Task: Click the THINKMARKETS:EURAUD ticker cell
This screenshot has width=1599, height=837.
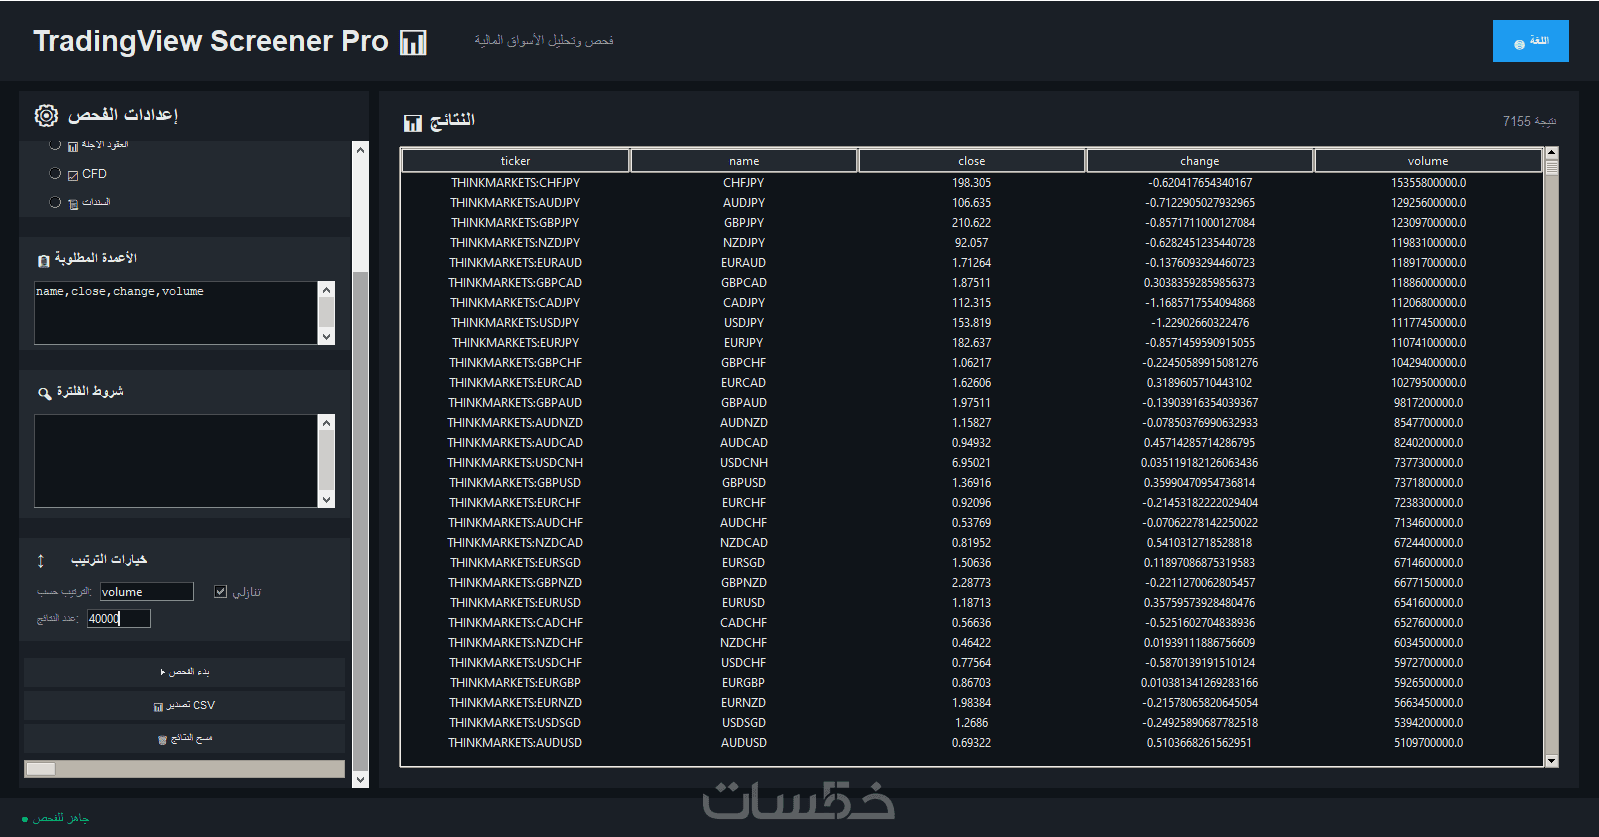Action: (515, 263)
